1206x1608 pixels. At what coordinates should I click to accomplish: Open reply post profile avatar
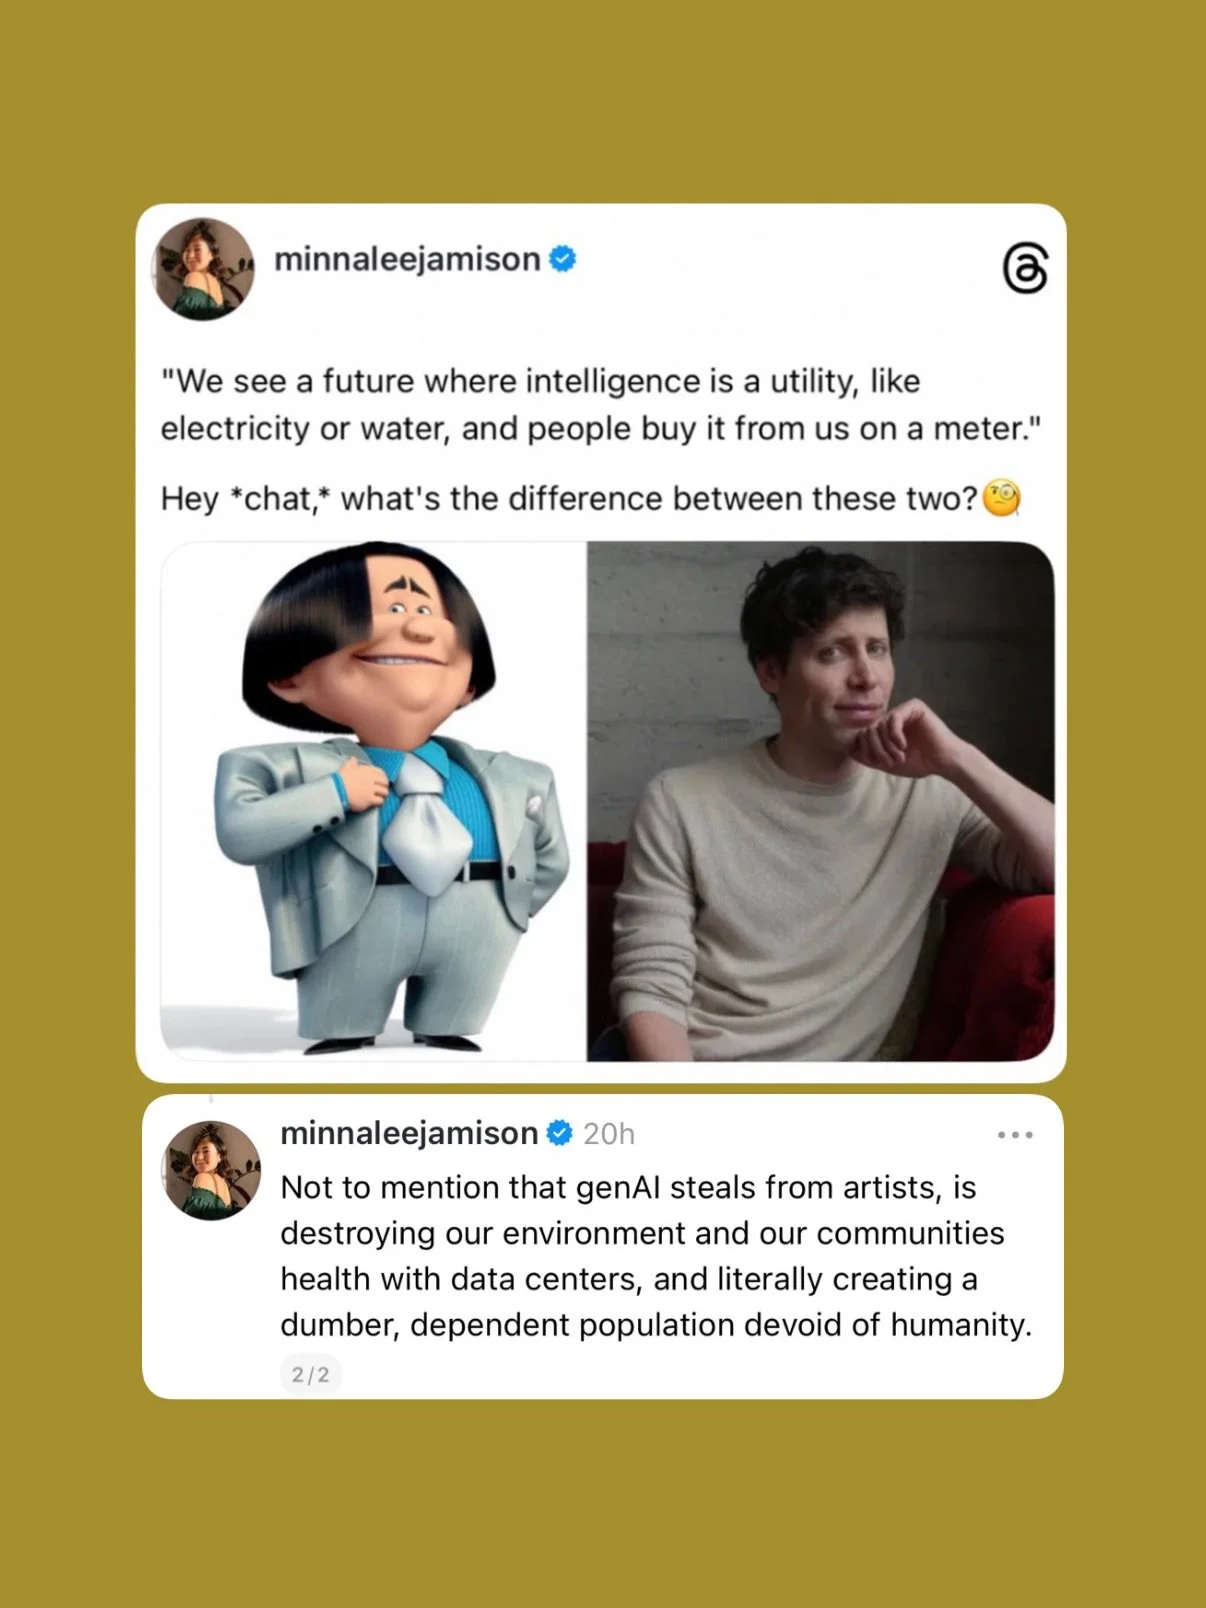pos(211,1170)
